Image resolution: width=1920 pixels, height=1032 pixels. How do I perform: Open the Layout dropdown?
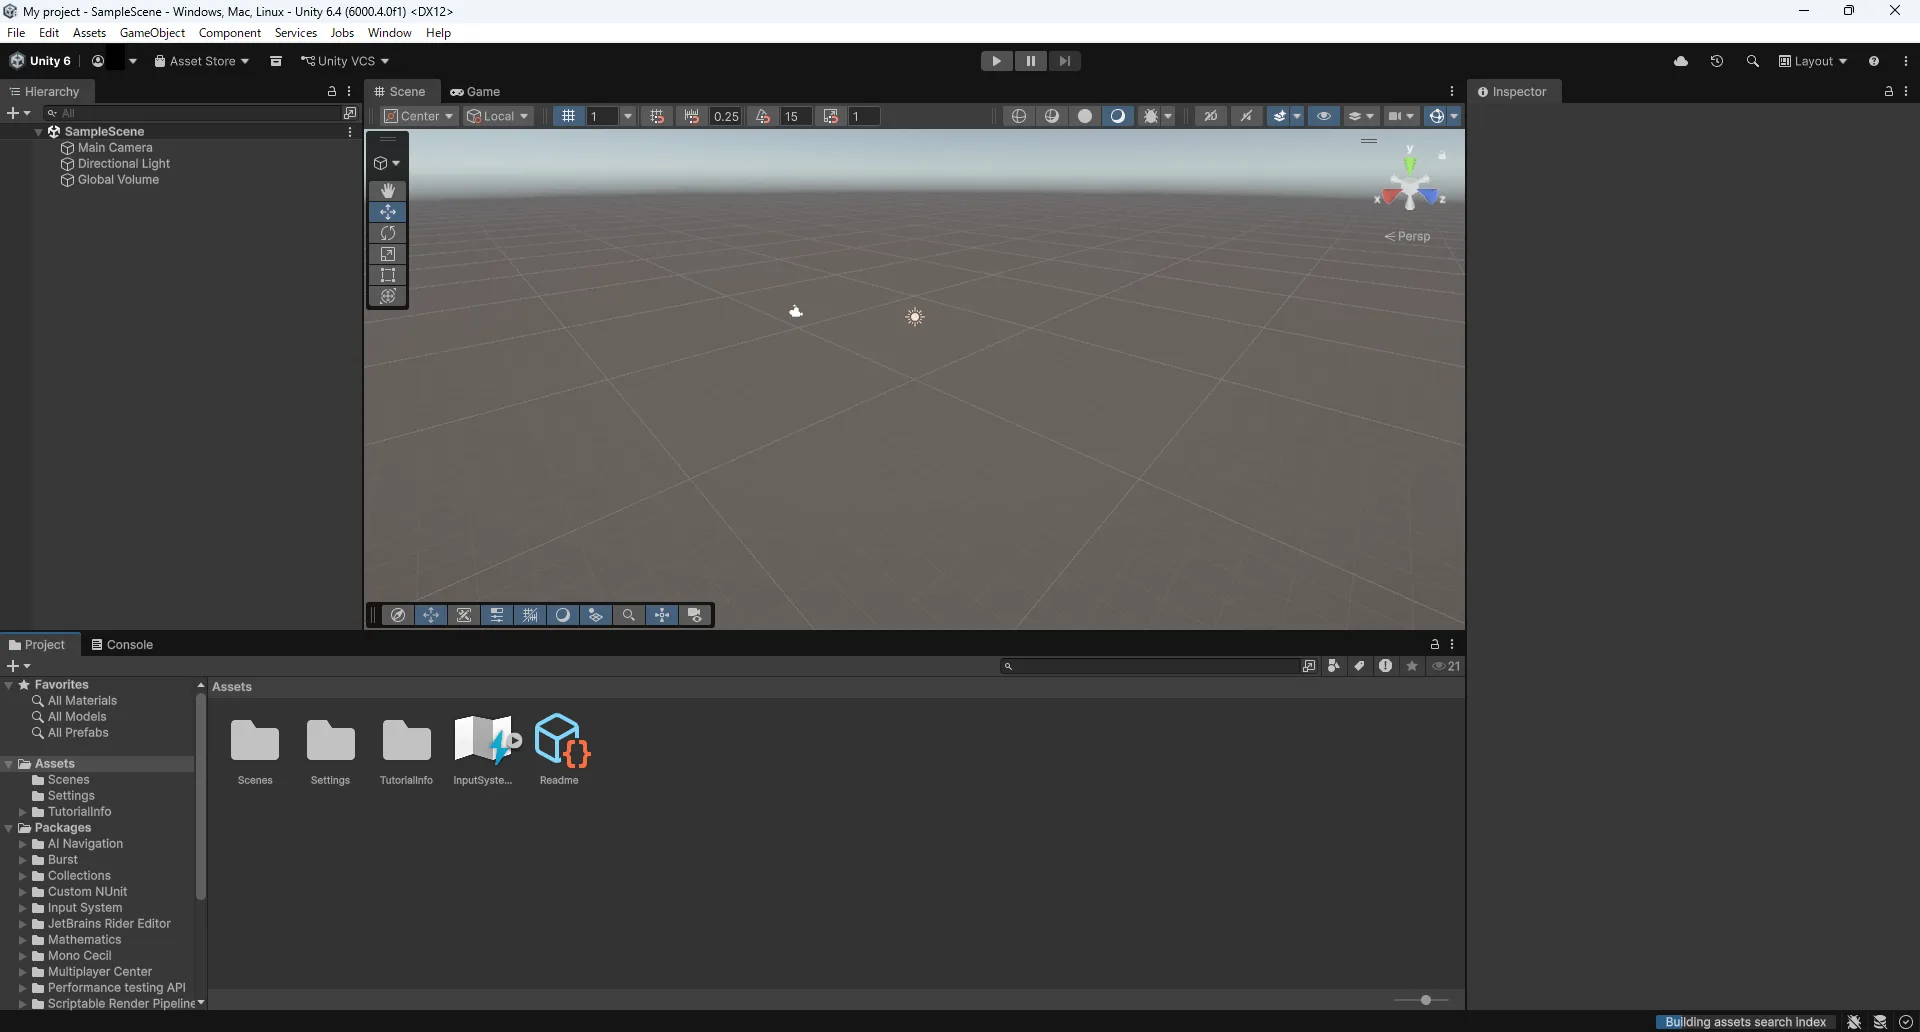(x=1813, y=61)
